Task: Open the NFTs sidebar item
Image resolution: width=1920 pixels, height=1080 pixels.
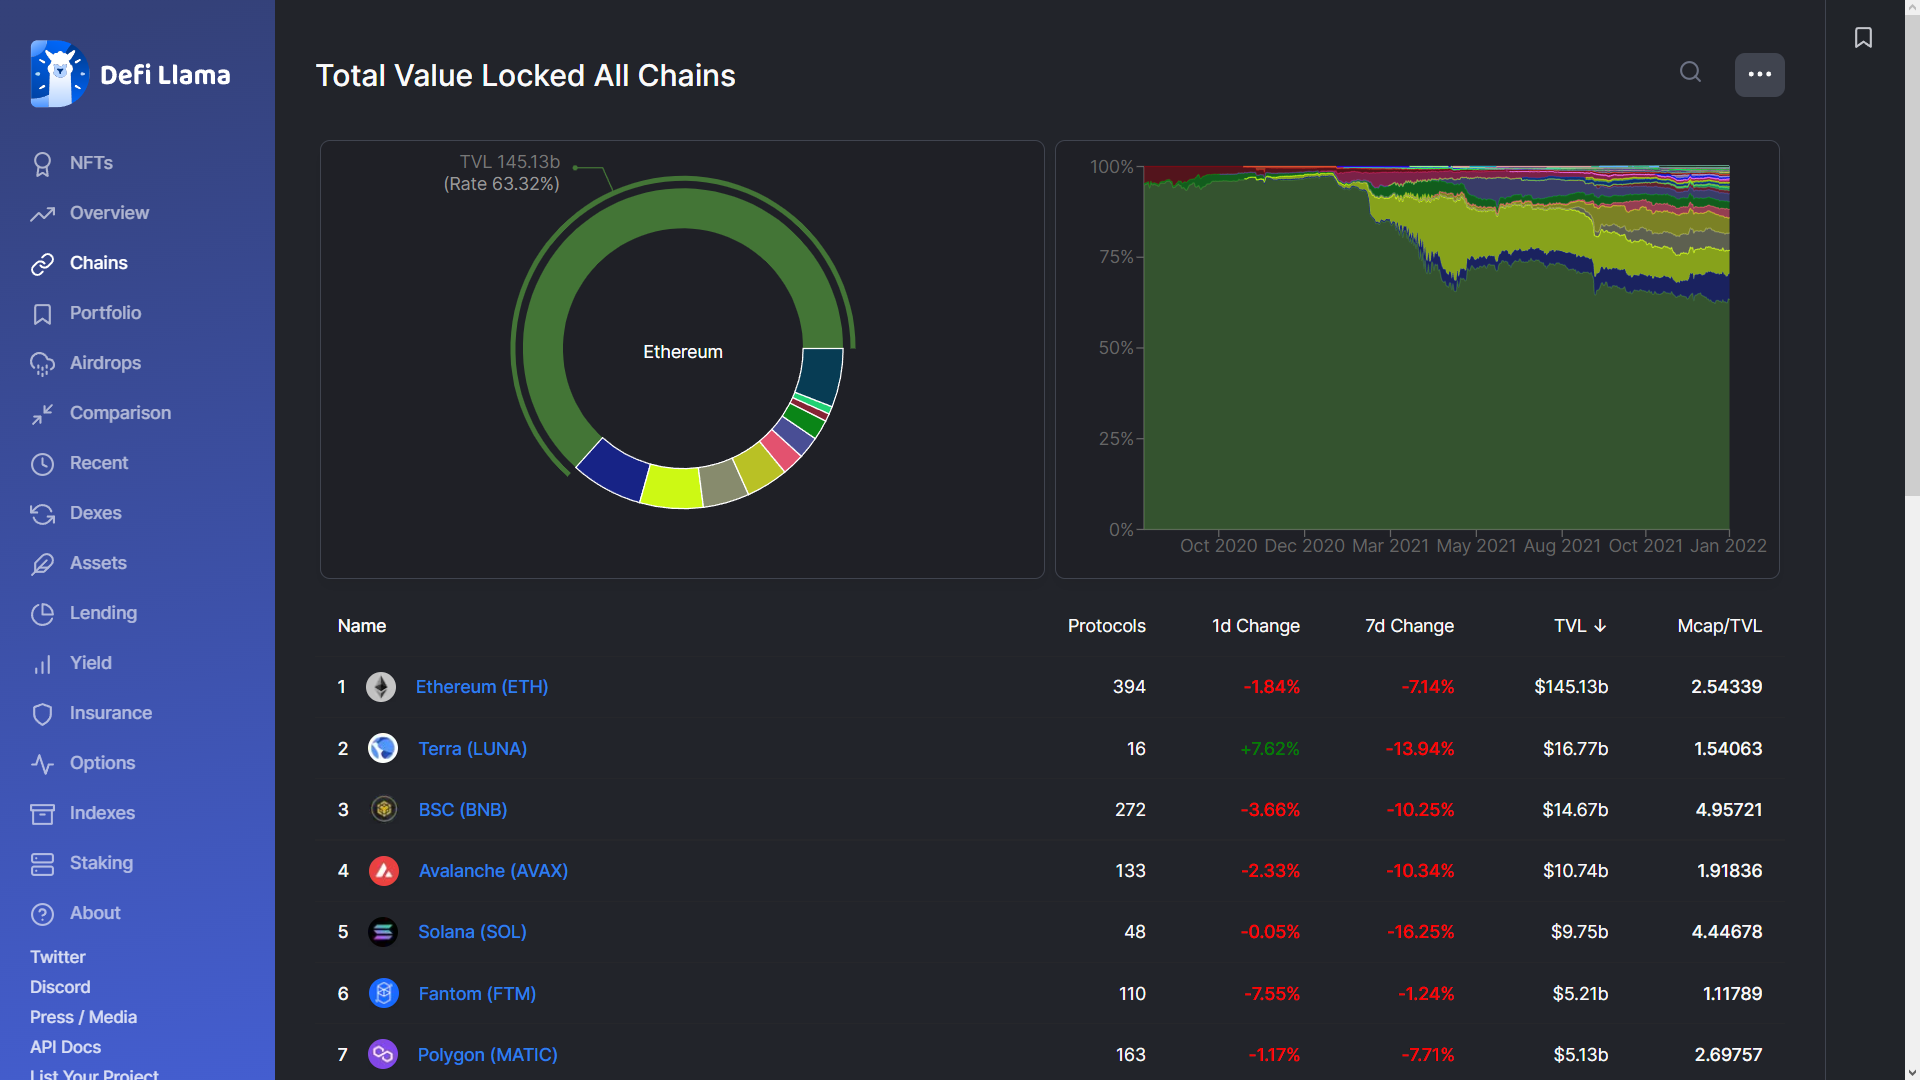Action: click(90, 163)
